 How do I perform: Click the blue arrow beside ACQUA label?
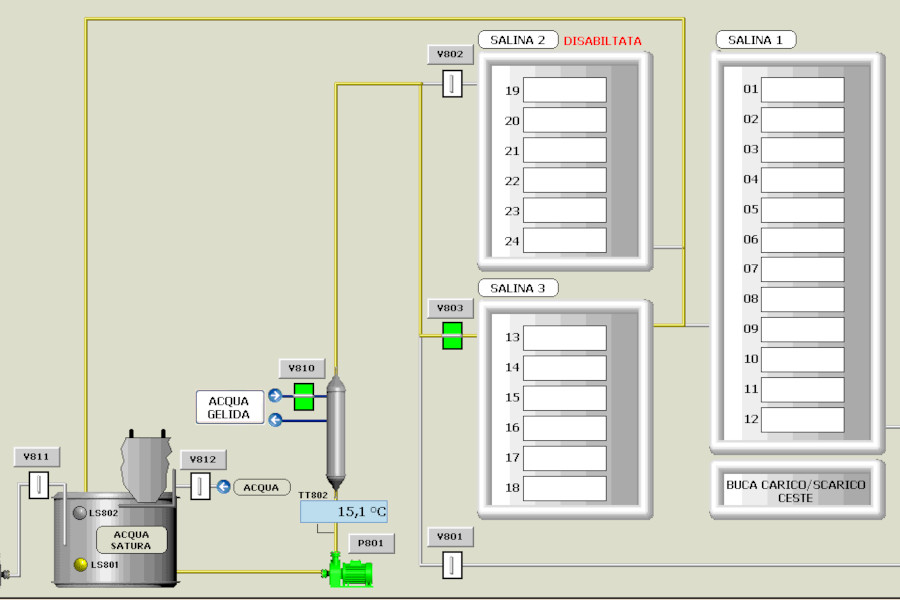223,487
